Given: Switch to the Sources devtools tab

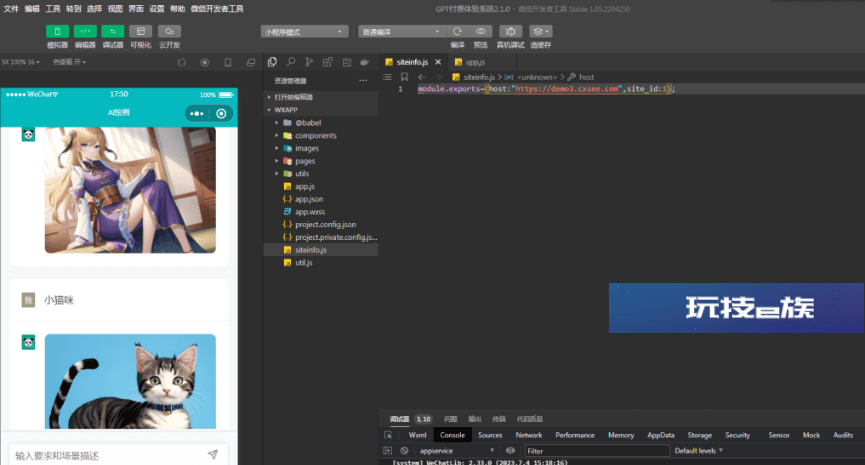Looking at the screenshot, I should (x=490, y=435).
